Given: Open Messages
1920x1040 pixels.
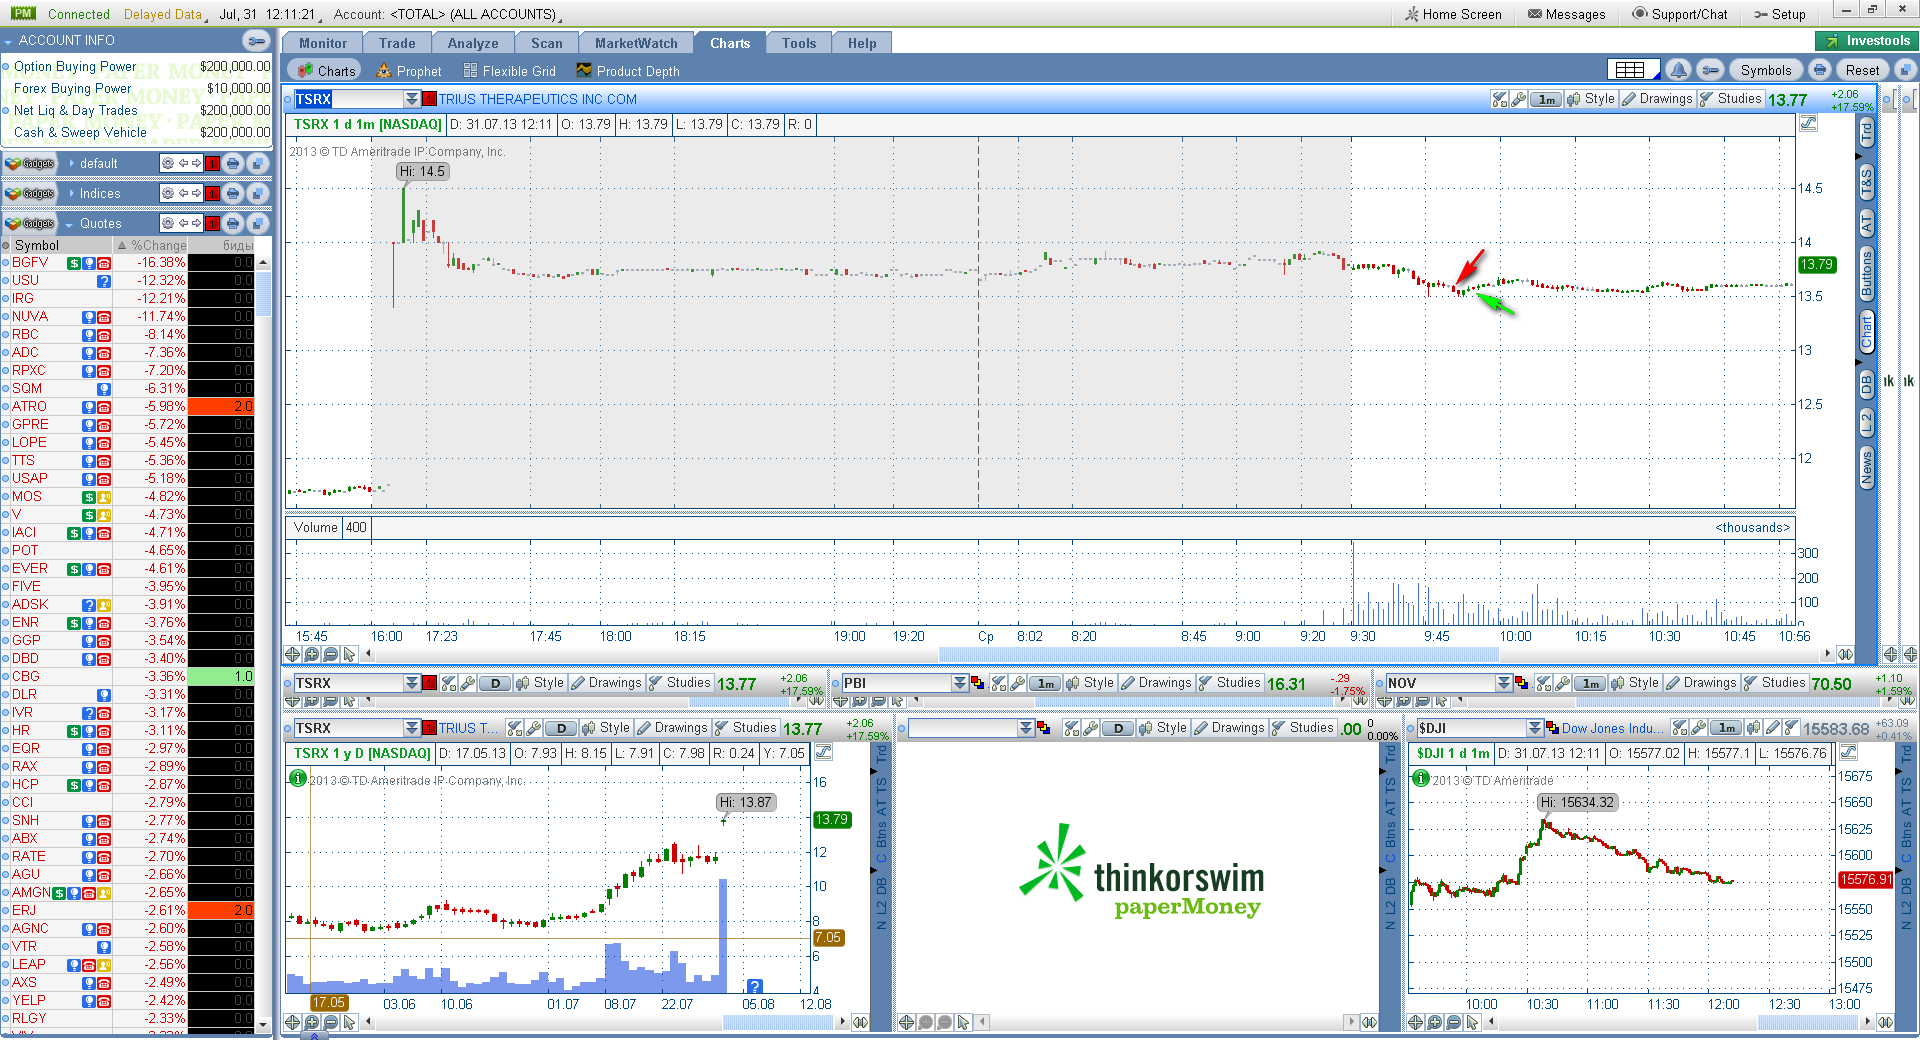Looking at the screenshot, I should 1567,14.
